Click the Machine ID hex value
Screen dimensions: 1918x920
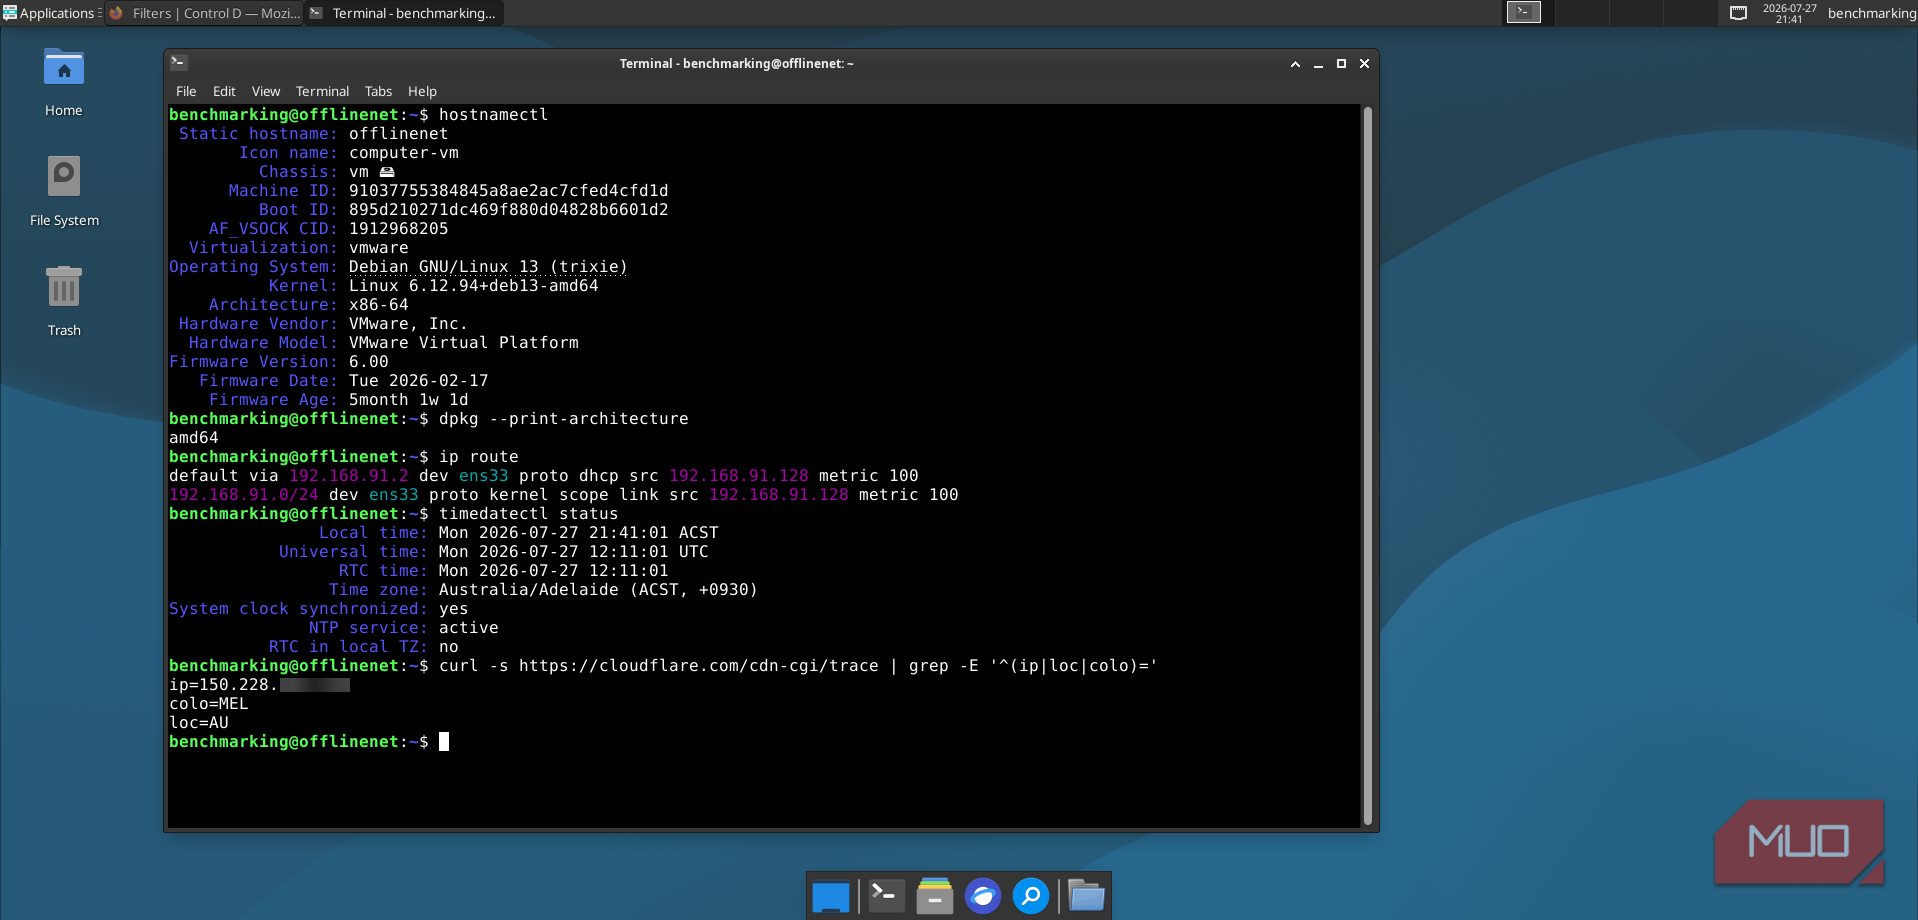[x=508, y=191]
